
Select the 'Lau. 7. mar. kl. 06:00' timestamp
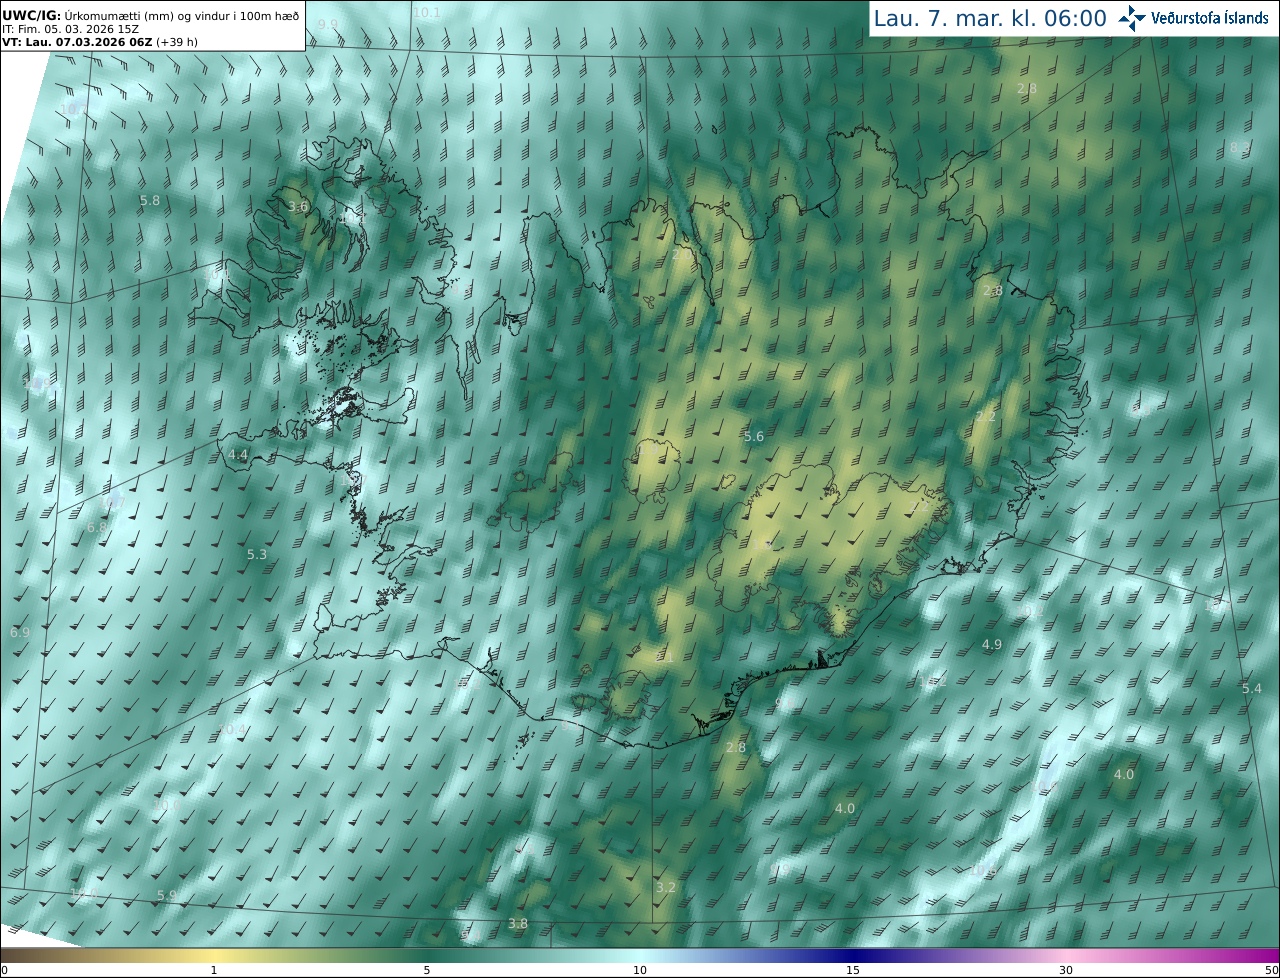990,18
